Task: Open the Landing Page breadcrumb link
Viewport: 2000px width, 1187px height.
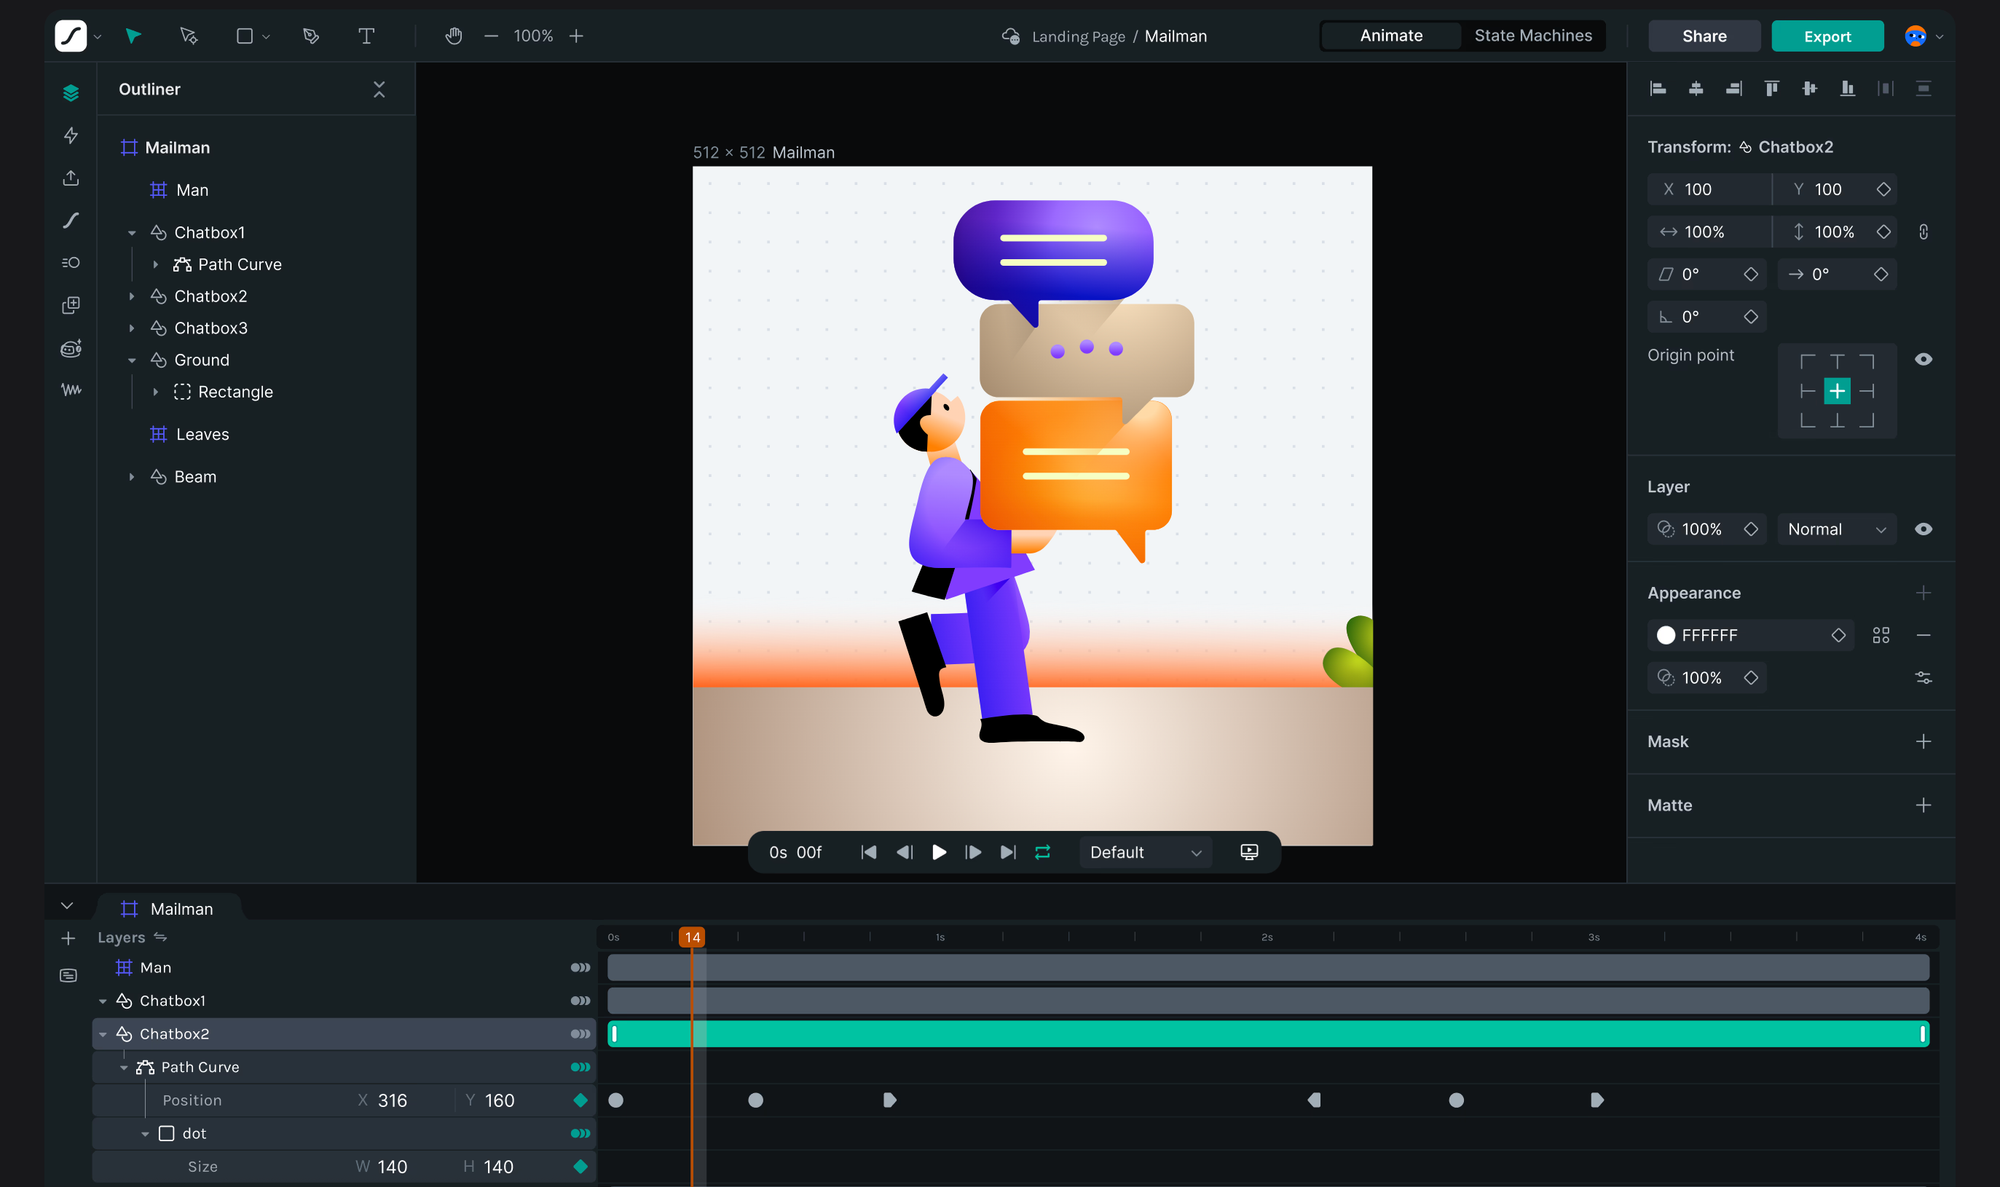Action: pyautogui.click(x=1078, y=36)
